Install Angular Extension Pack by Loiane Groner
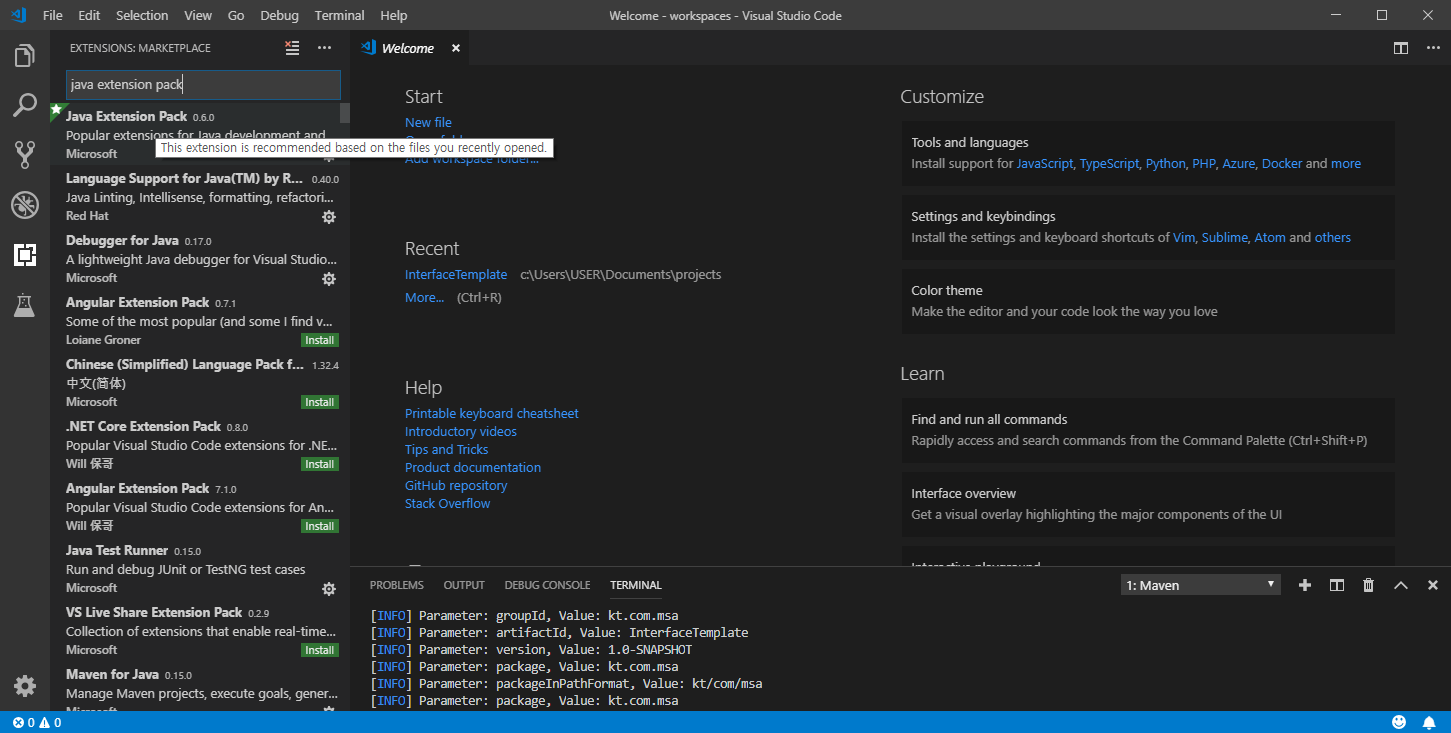Screen dimensions: 1451x733 (x=320, y=340)
